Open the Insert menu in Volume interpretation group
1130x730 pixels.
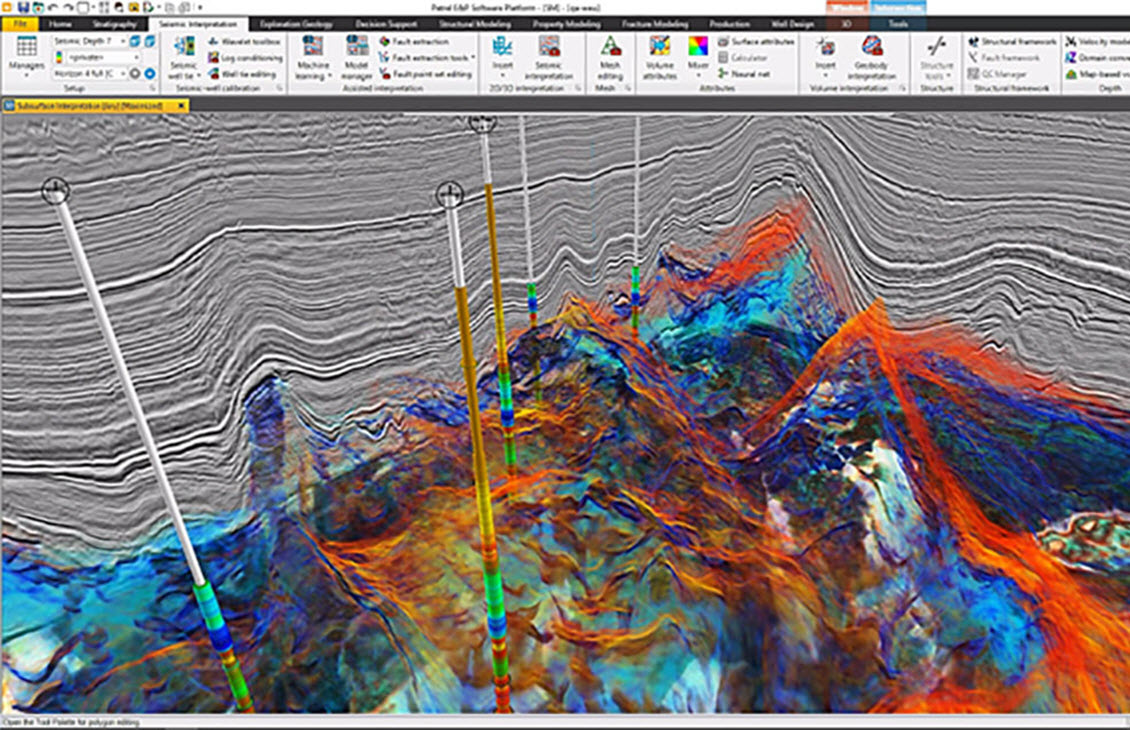point(825,58)
